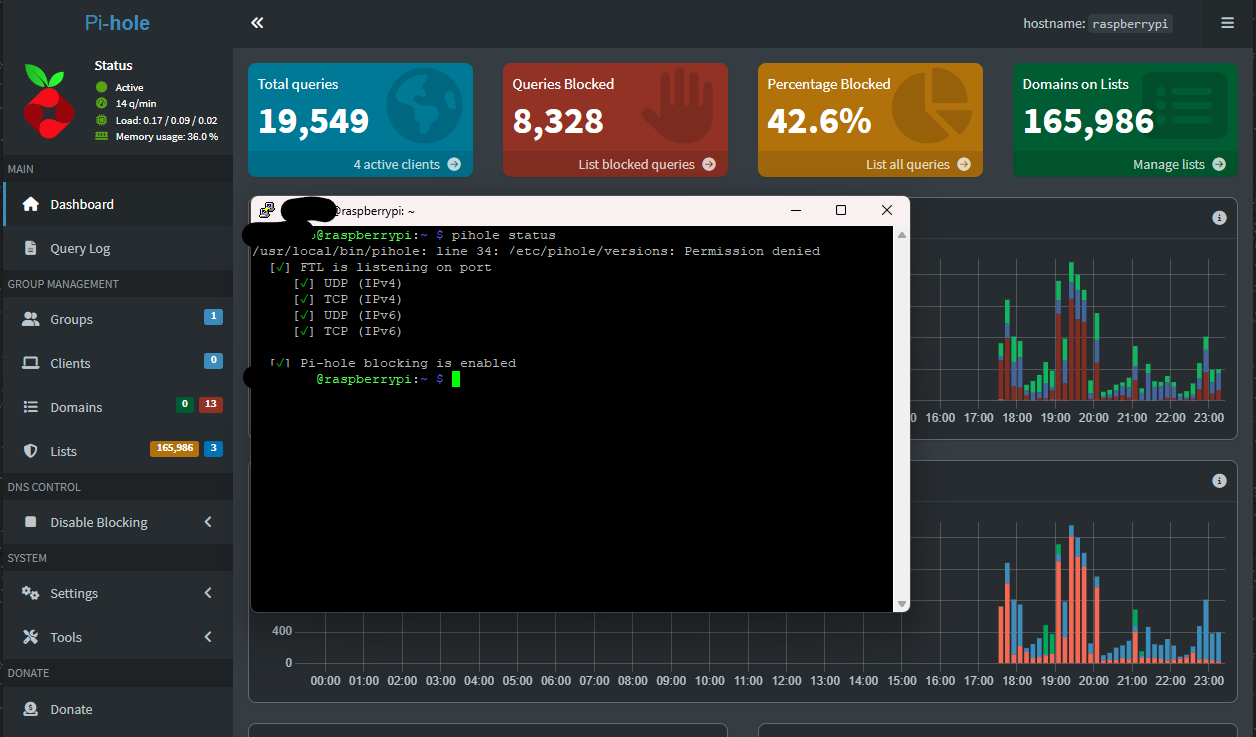
Task: Click the arrow icon next to 'Manage lists'
Action: pyautogui.click(x=1219, y=164)
